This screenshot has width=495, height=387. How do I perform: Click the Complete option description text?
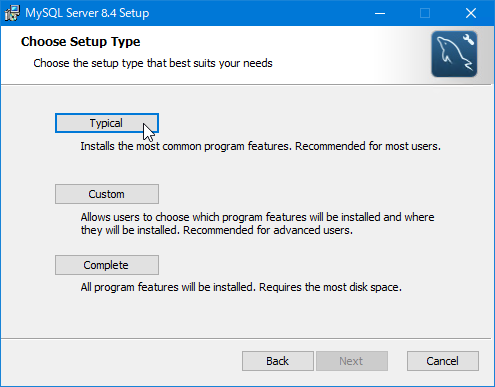click(x=241, y=287)
